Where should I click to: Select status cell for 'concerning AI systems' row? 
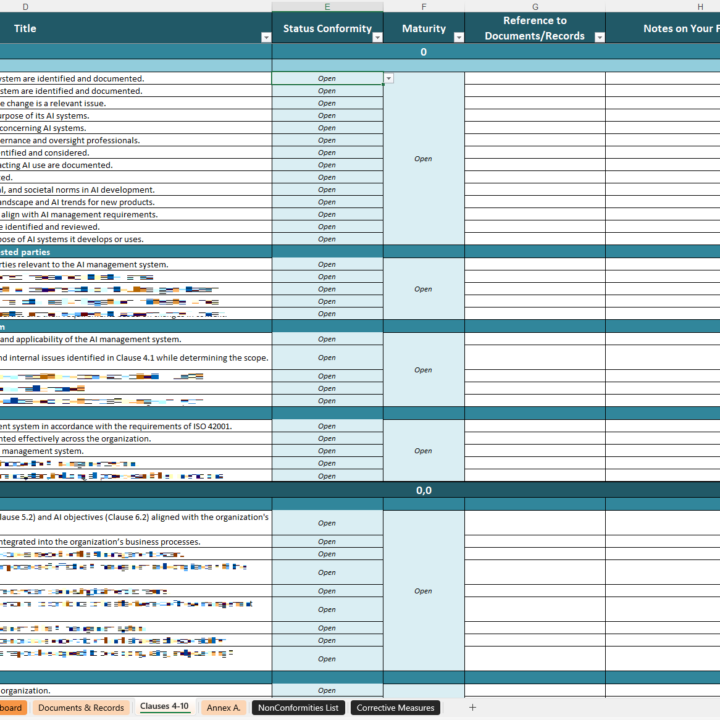click(x=327, y=128)
